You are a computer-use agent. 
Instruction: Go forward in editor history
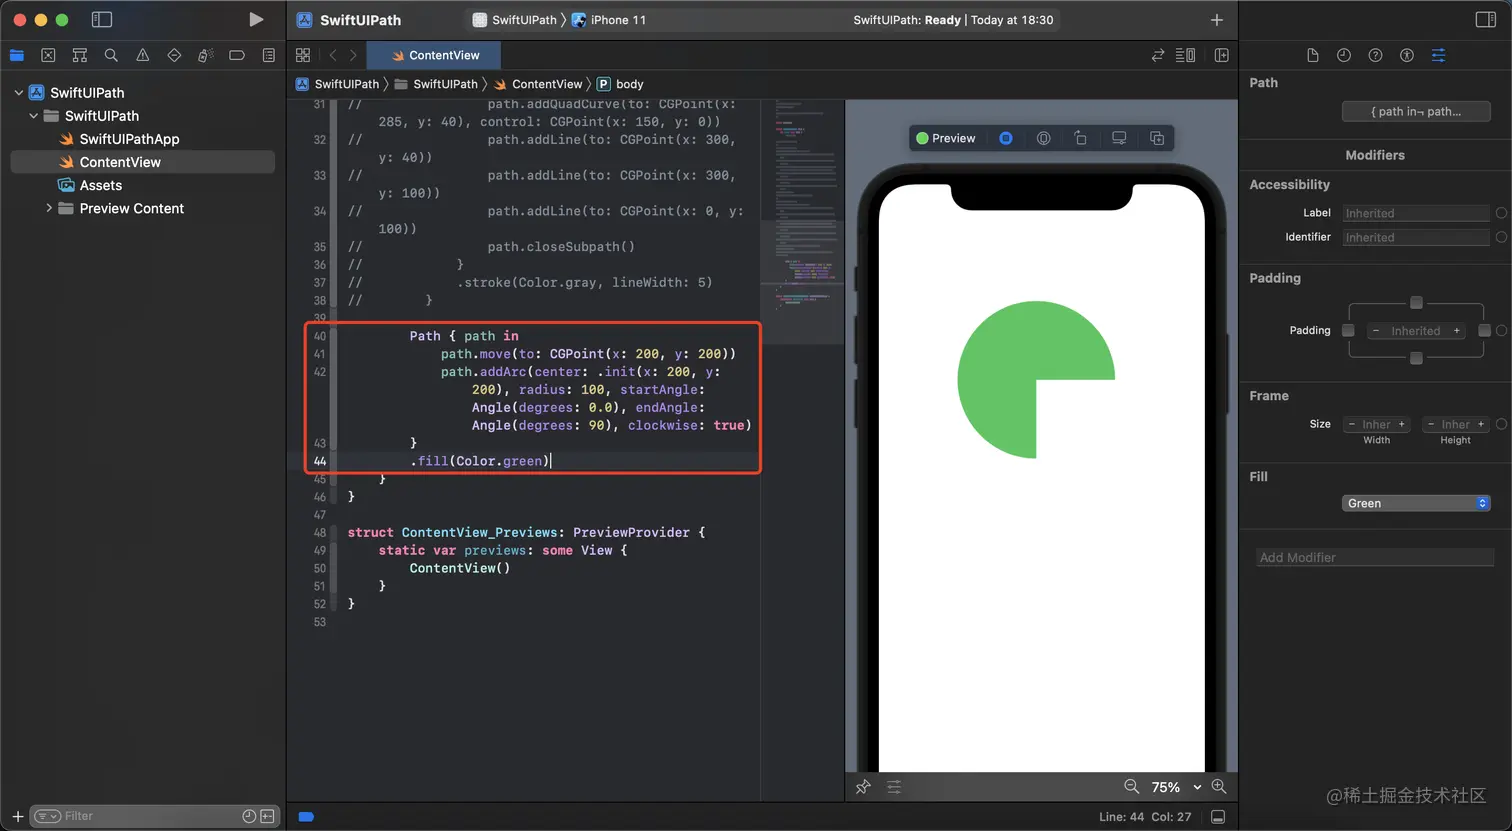[x=353, y=55]
